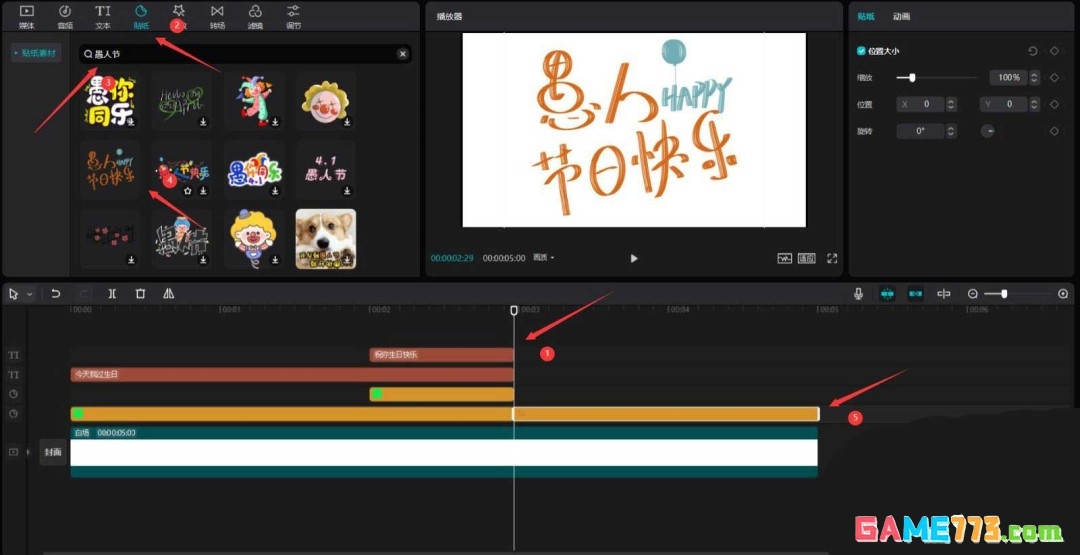Delete the selected clip

tap(141, 294)
